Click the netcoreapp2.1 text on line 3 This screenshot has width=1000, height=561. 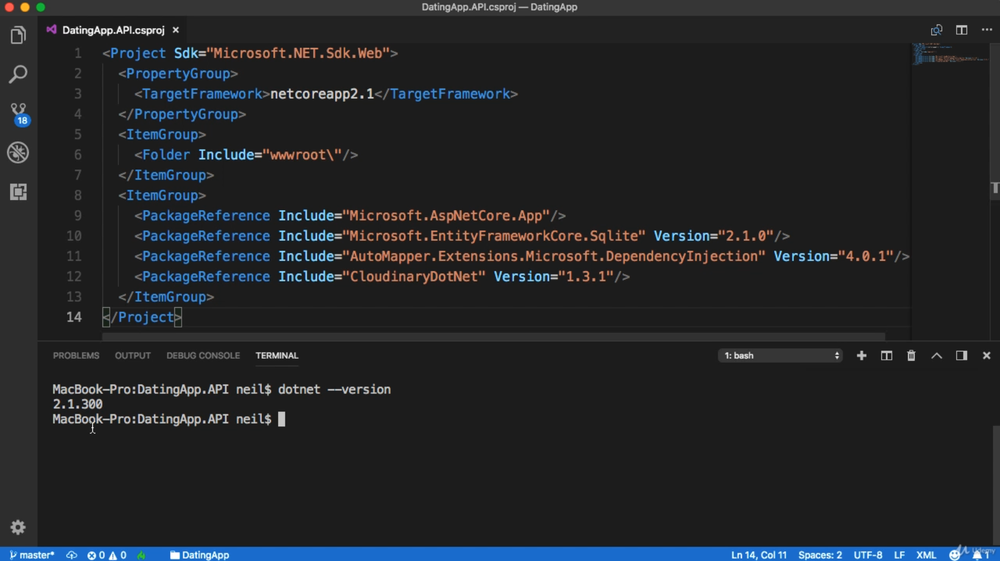[322, 94]
